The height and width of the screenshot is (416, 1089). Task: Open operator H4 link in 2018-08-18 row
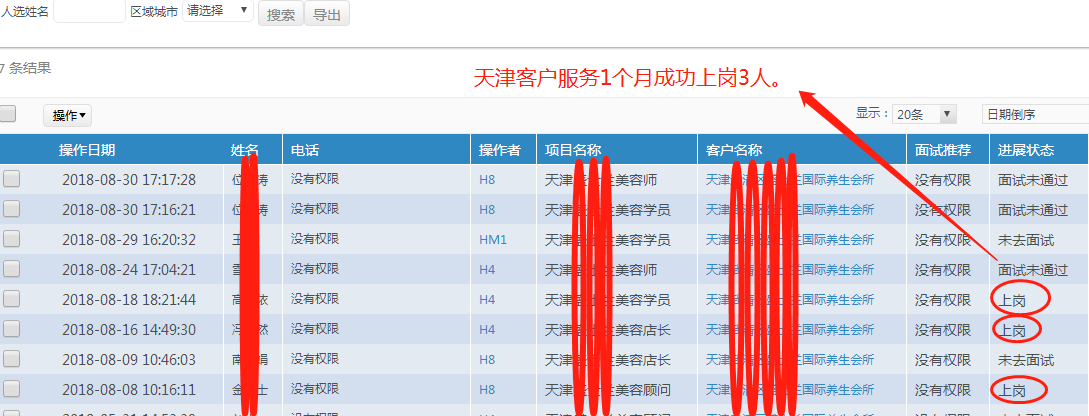click(487, 299)
